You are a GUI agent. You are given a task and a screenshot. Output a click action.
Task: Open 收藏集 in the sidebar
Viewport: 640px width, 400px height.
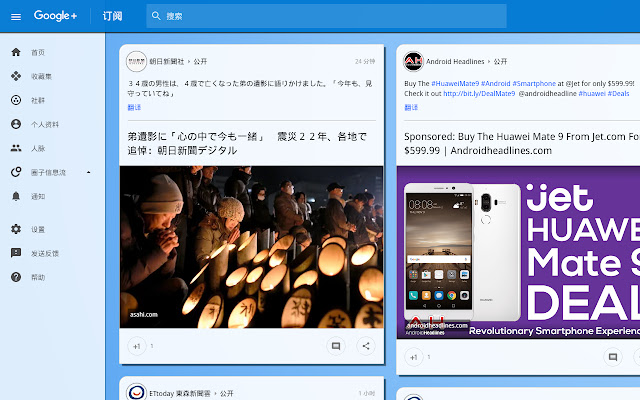(x=41, y=76)
